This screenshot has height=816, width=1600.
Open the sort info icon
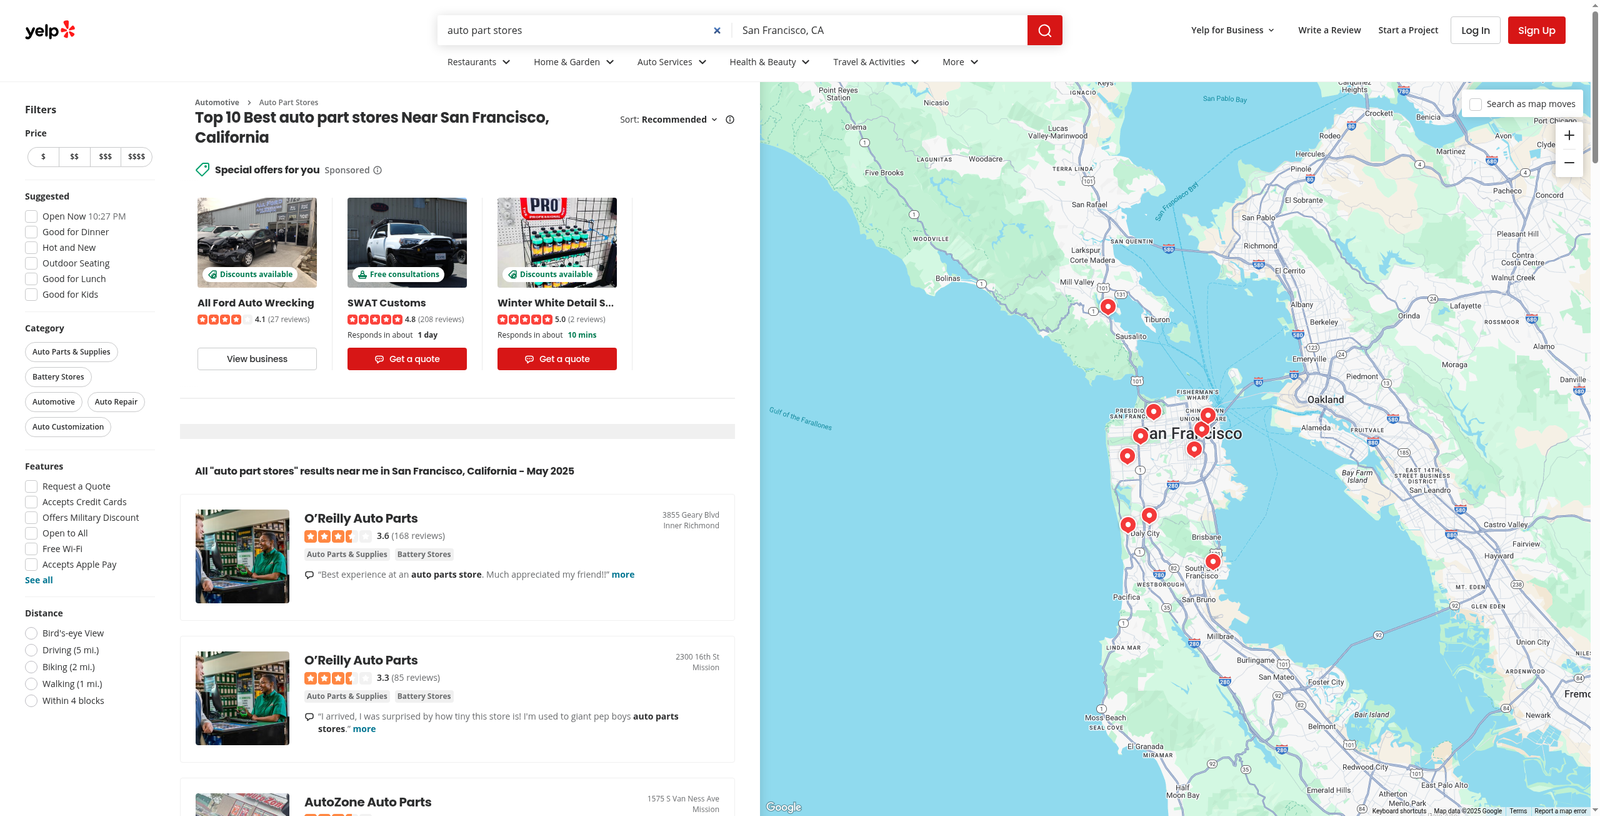730,120
